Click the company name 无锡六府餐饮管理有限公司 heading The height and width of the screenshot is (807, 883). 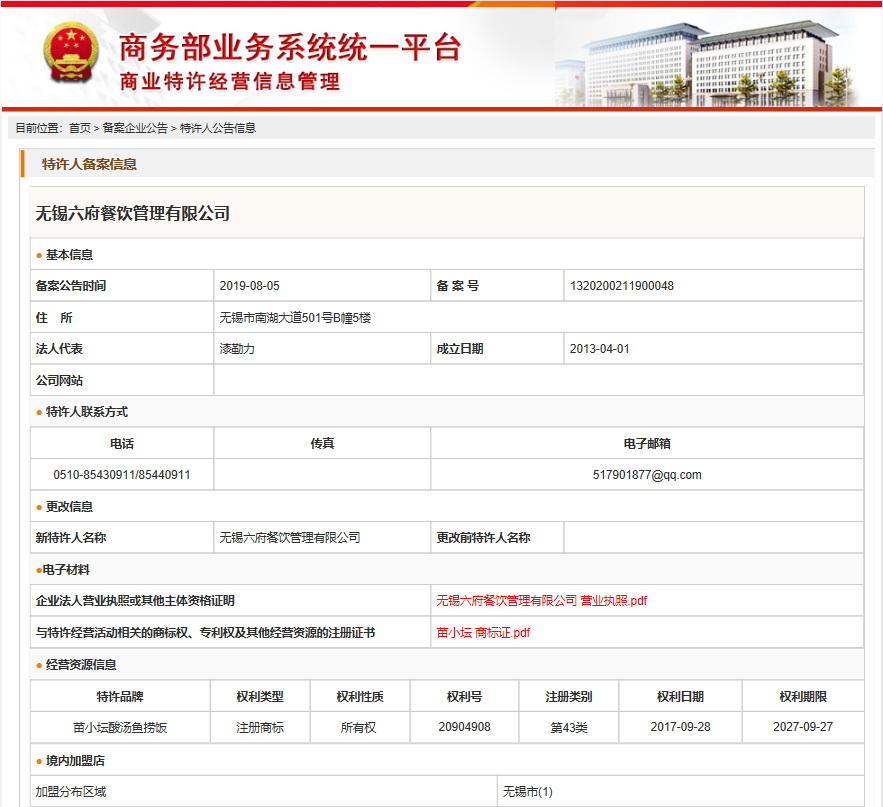coord(133,213)
